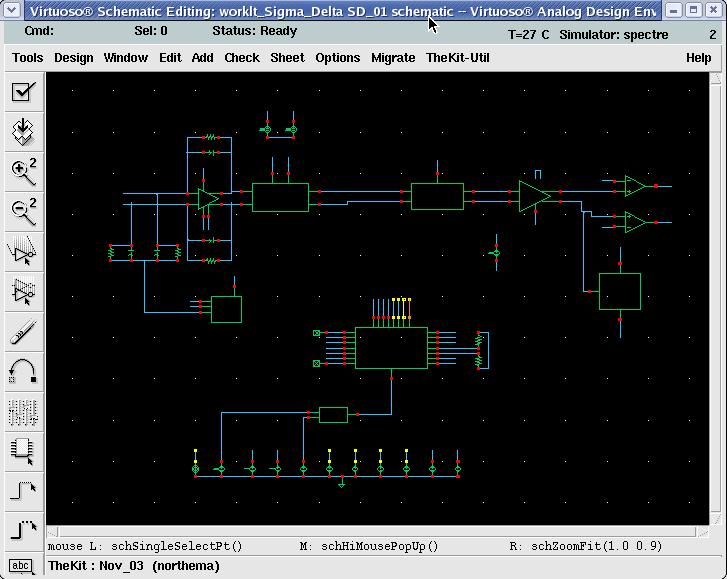The image size is (727, 579).
Task: Open the Design menu
Action: [x=73, y=57]
